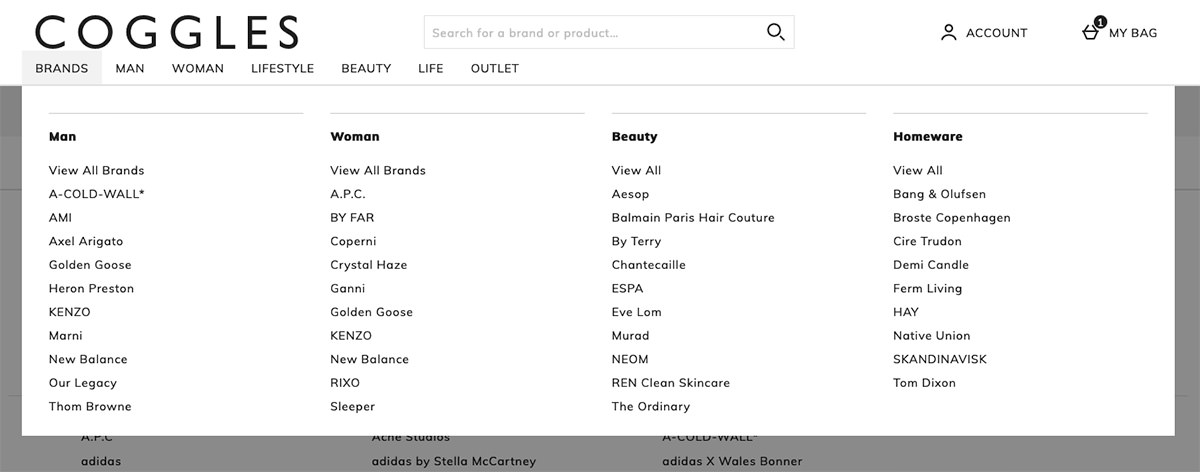This screenshot has height=472, width=1200.
Task: Click the Ganni brand link
Action: click(348, 288)
